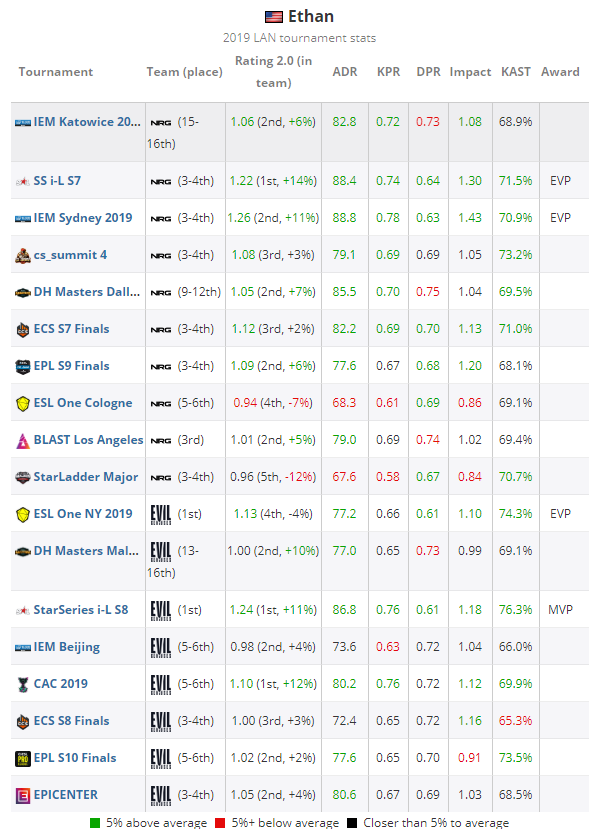Click the red '5%+ below average' legend swatch
This screenshot has width=602, height=829.
[x=220, y=823]
